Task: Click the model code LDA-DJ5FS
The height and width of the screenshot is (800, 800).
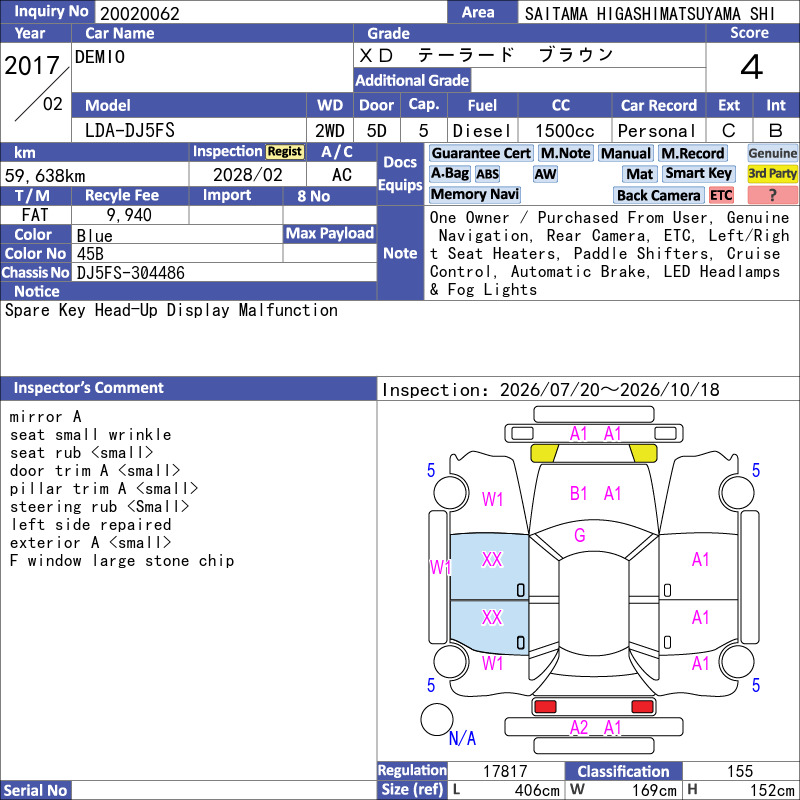Action: coord(130,131)
